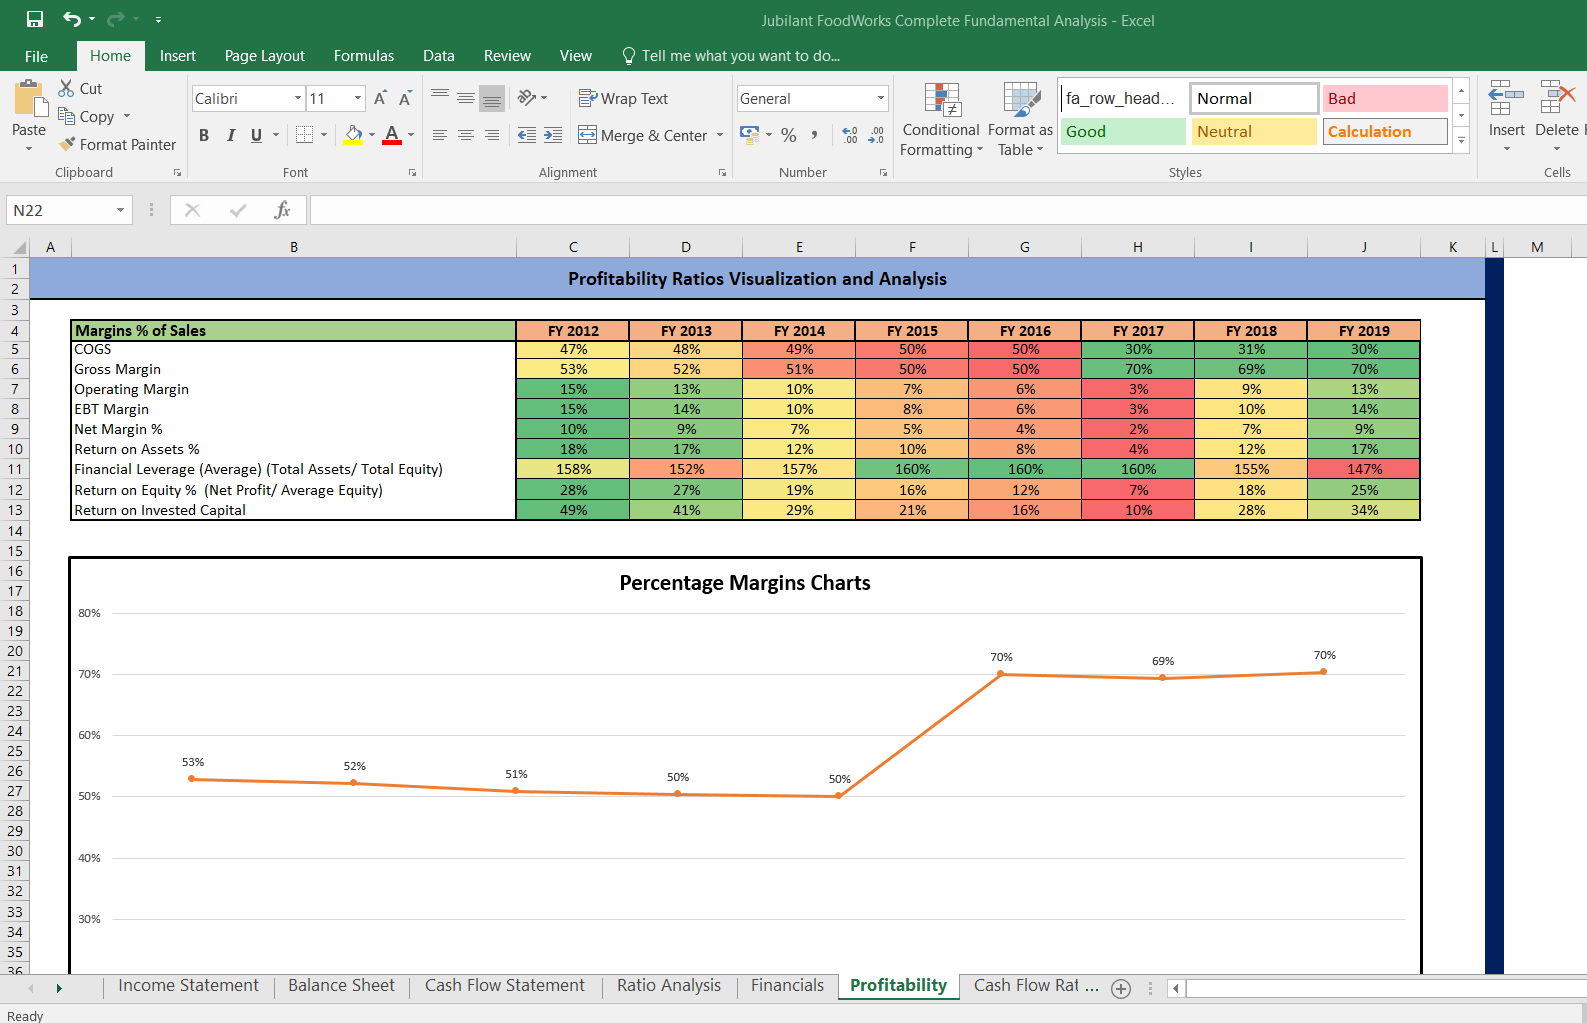The image size is (1587, 1023).
Task: Click the Decrease Indent icon
Action: (527, 135)
